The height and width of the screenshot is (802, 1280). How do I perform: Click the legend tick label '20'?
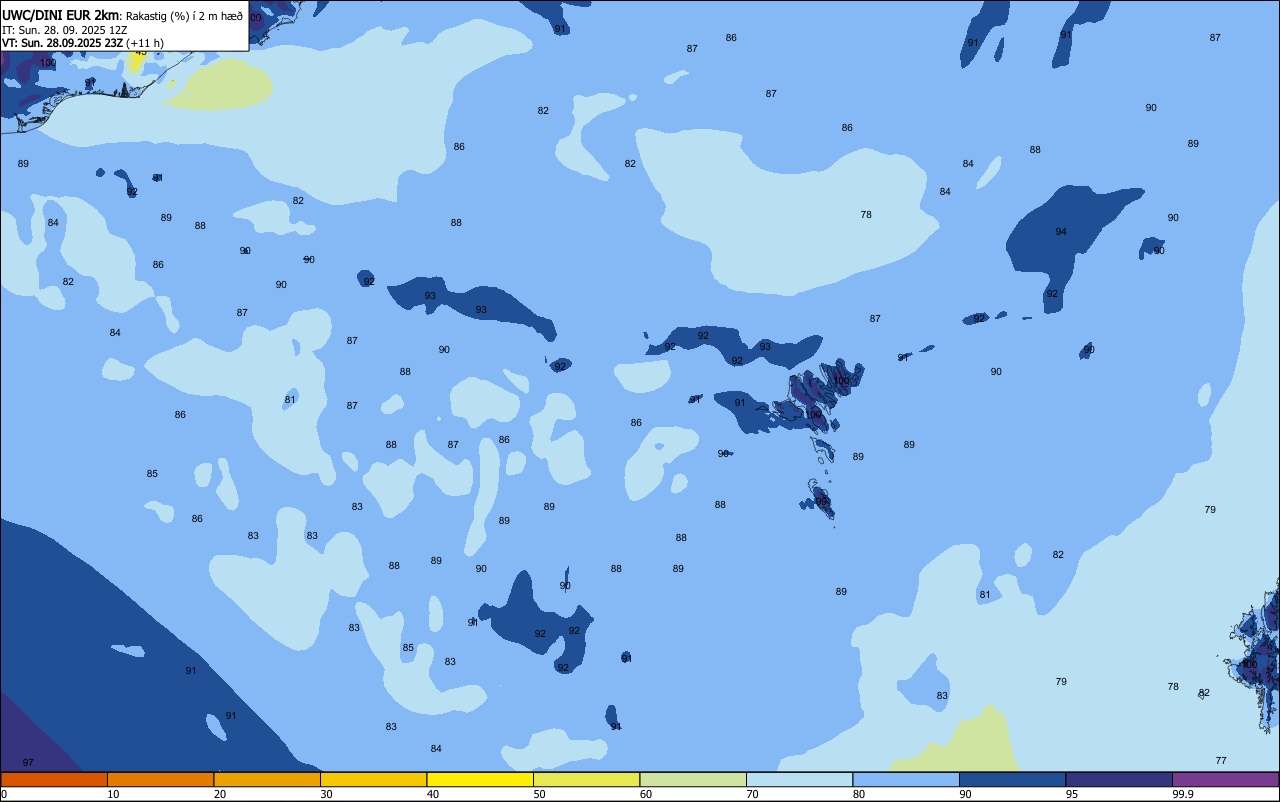click(x=219, y=794)
